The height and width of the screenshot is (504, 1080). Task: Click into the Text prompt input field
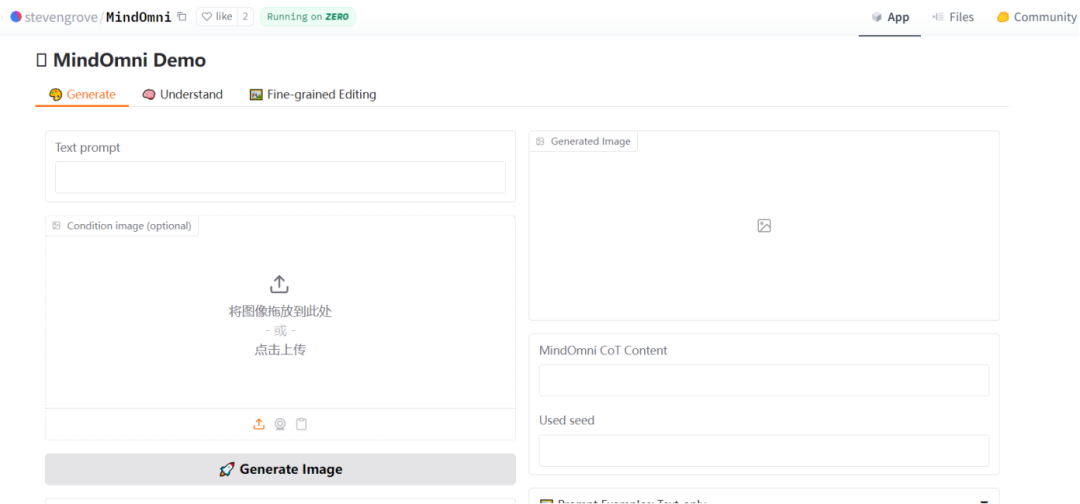tap(280, 177)
